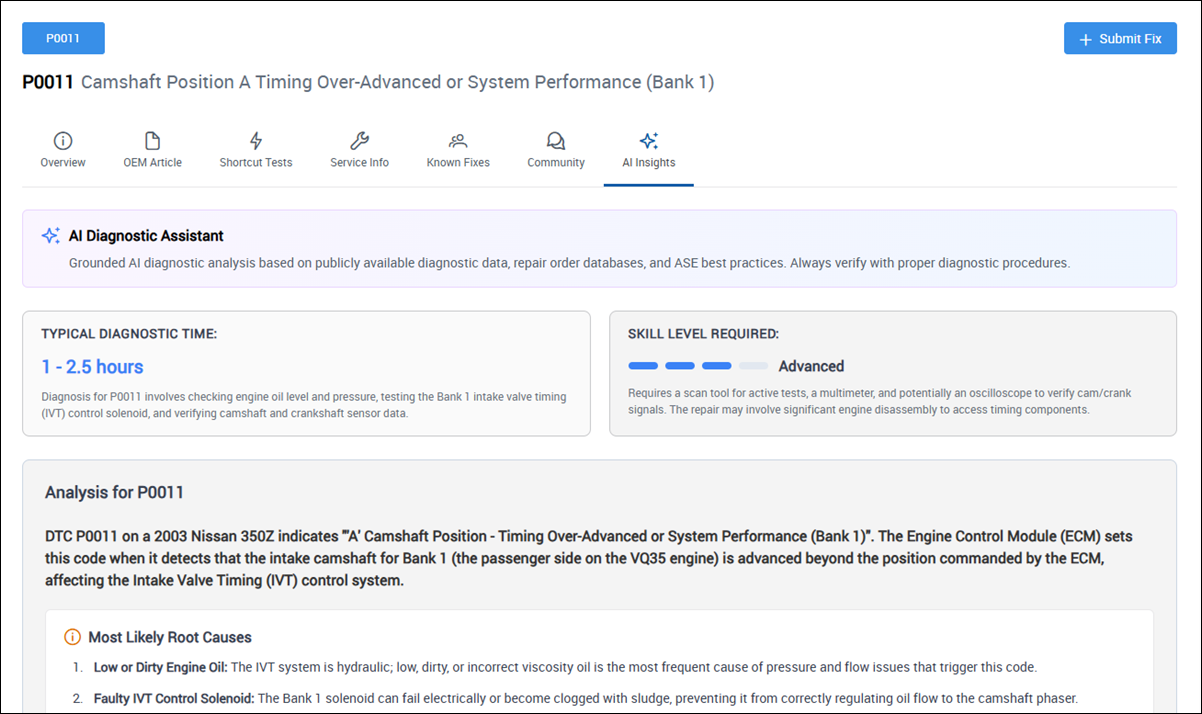Click the Community chat bubbles icon
The width and height of the screenshot is (1202, 714).
[x=556, y=140]
